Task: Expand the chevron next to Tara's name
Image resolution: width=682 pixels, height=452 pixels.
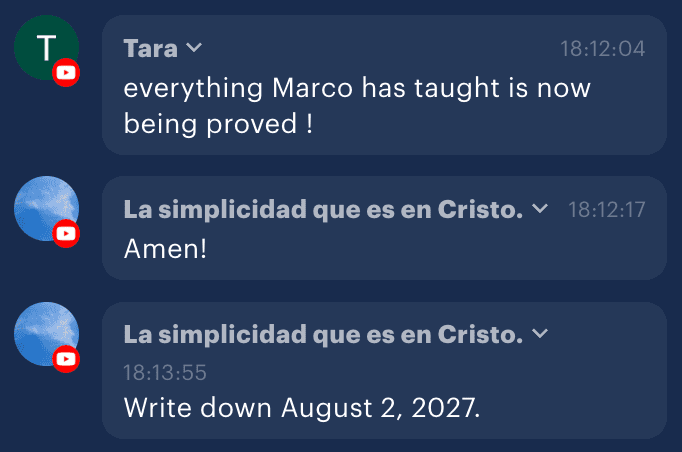Action: point(194,47)
